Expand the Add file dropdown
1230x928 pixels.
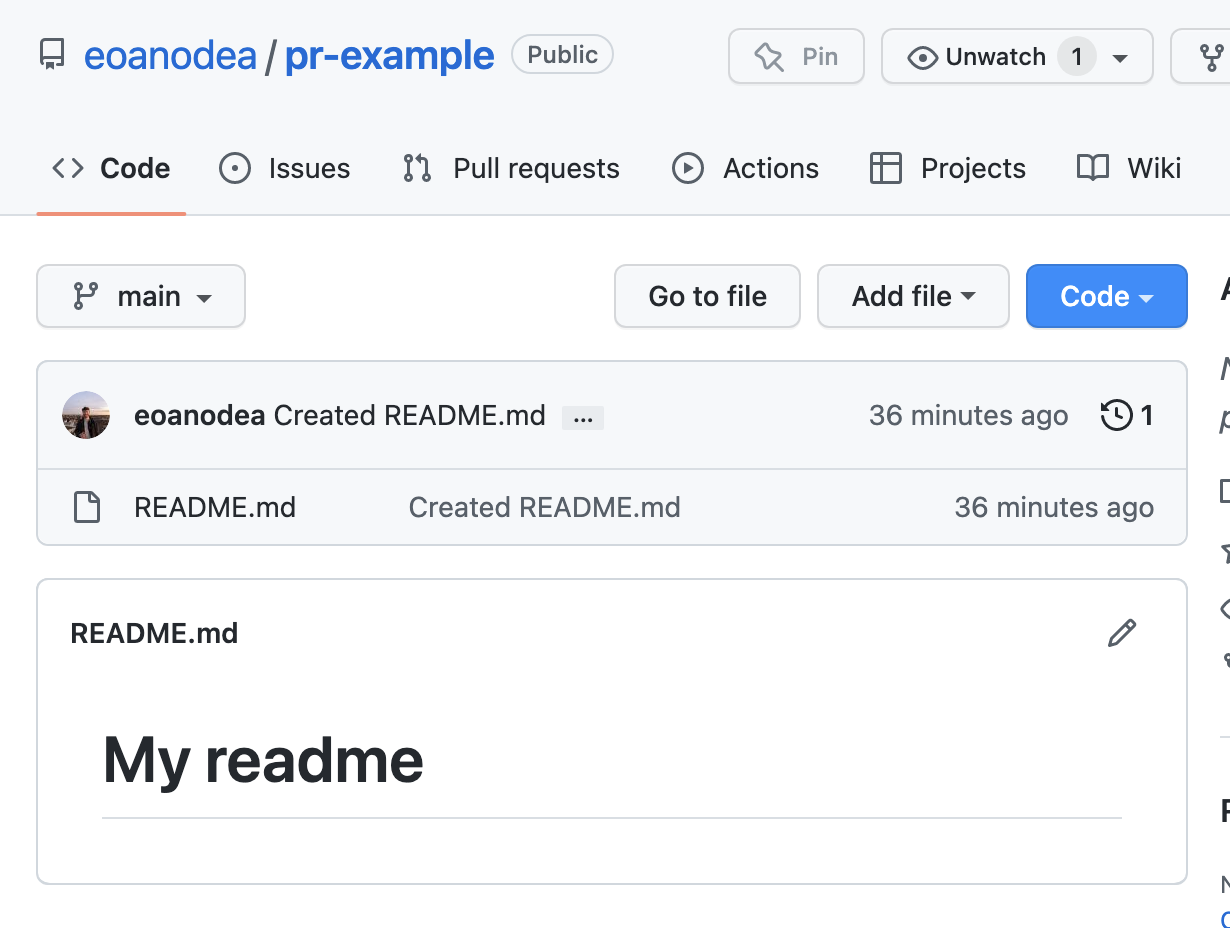[x=913, y=296]
